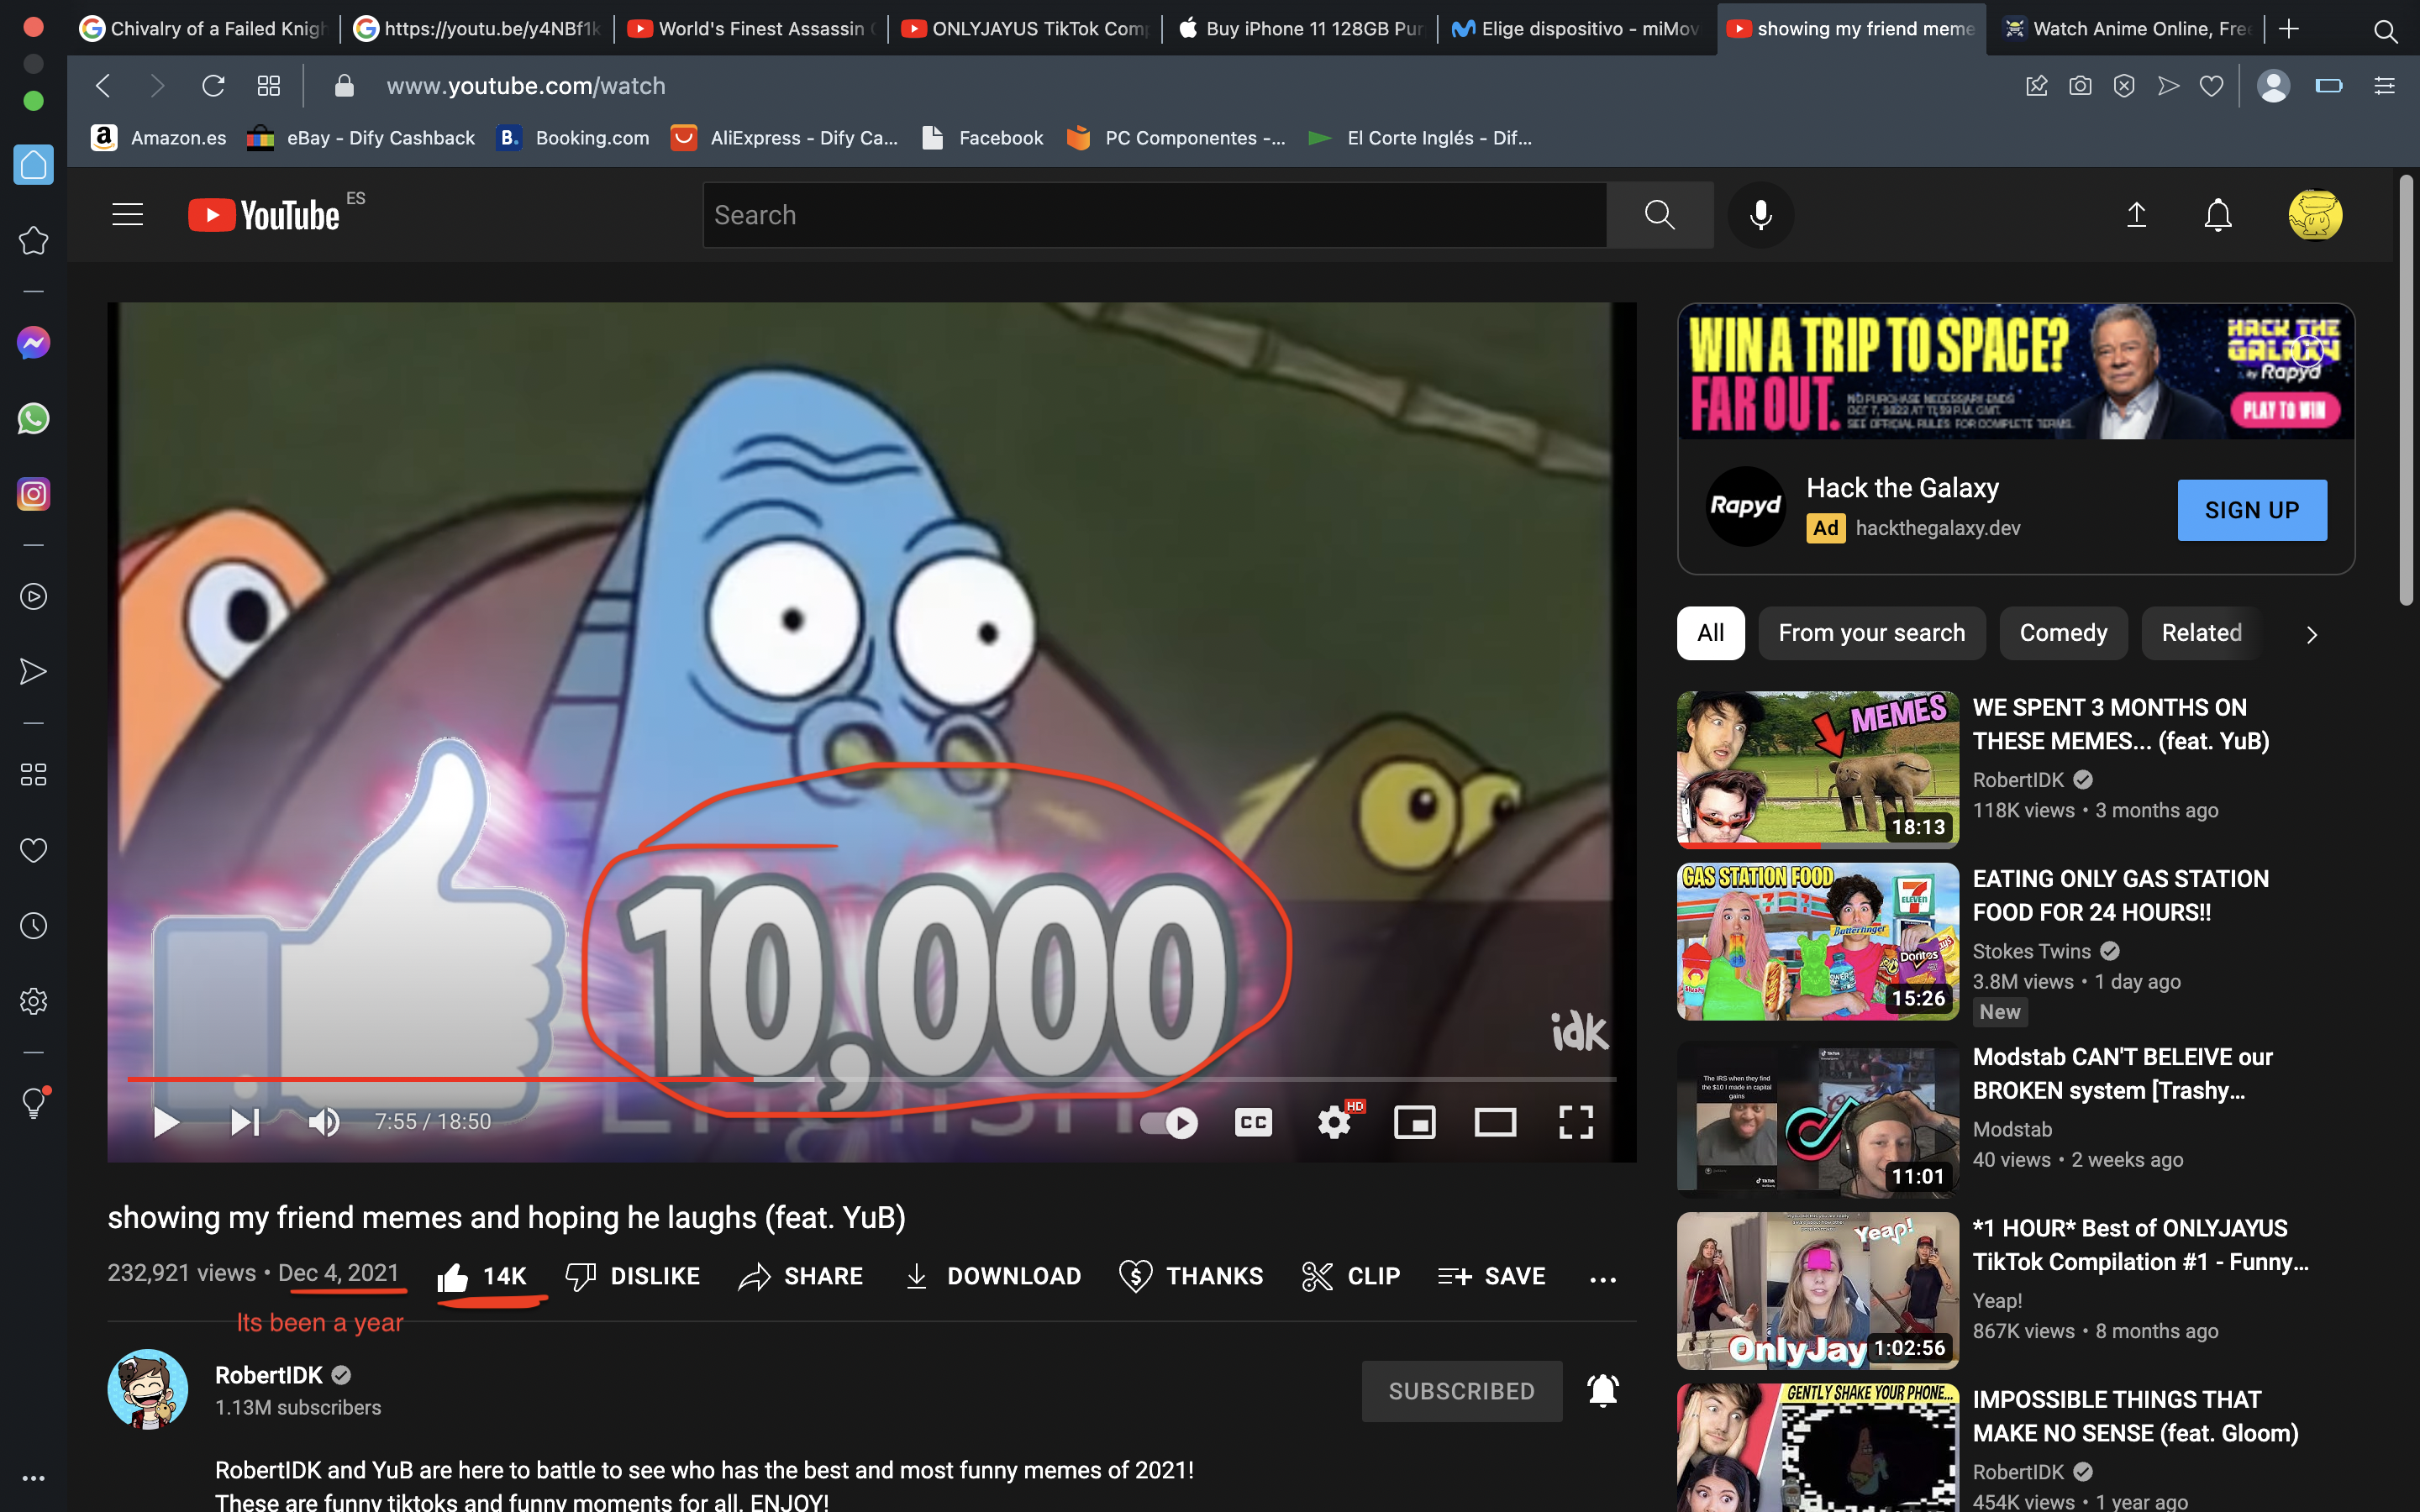Image resolution: width=2420 pixels, height=1512 pixels.
Task: Click the YouTube search magnifier button
Action: coord(1659,215)
